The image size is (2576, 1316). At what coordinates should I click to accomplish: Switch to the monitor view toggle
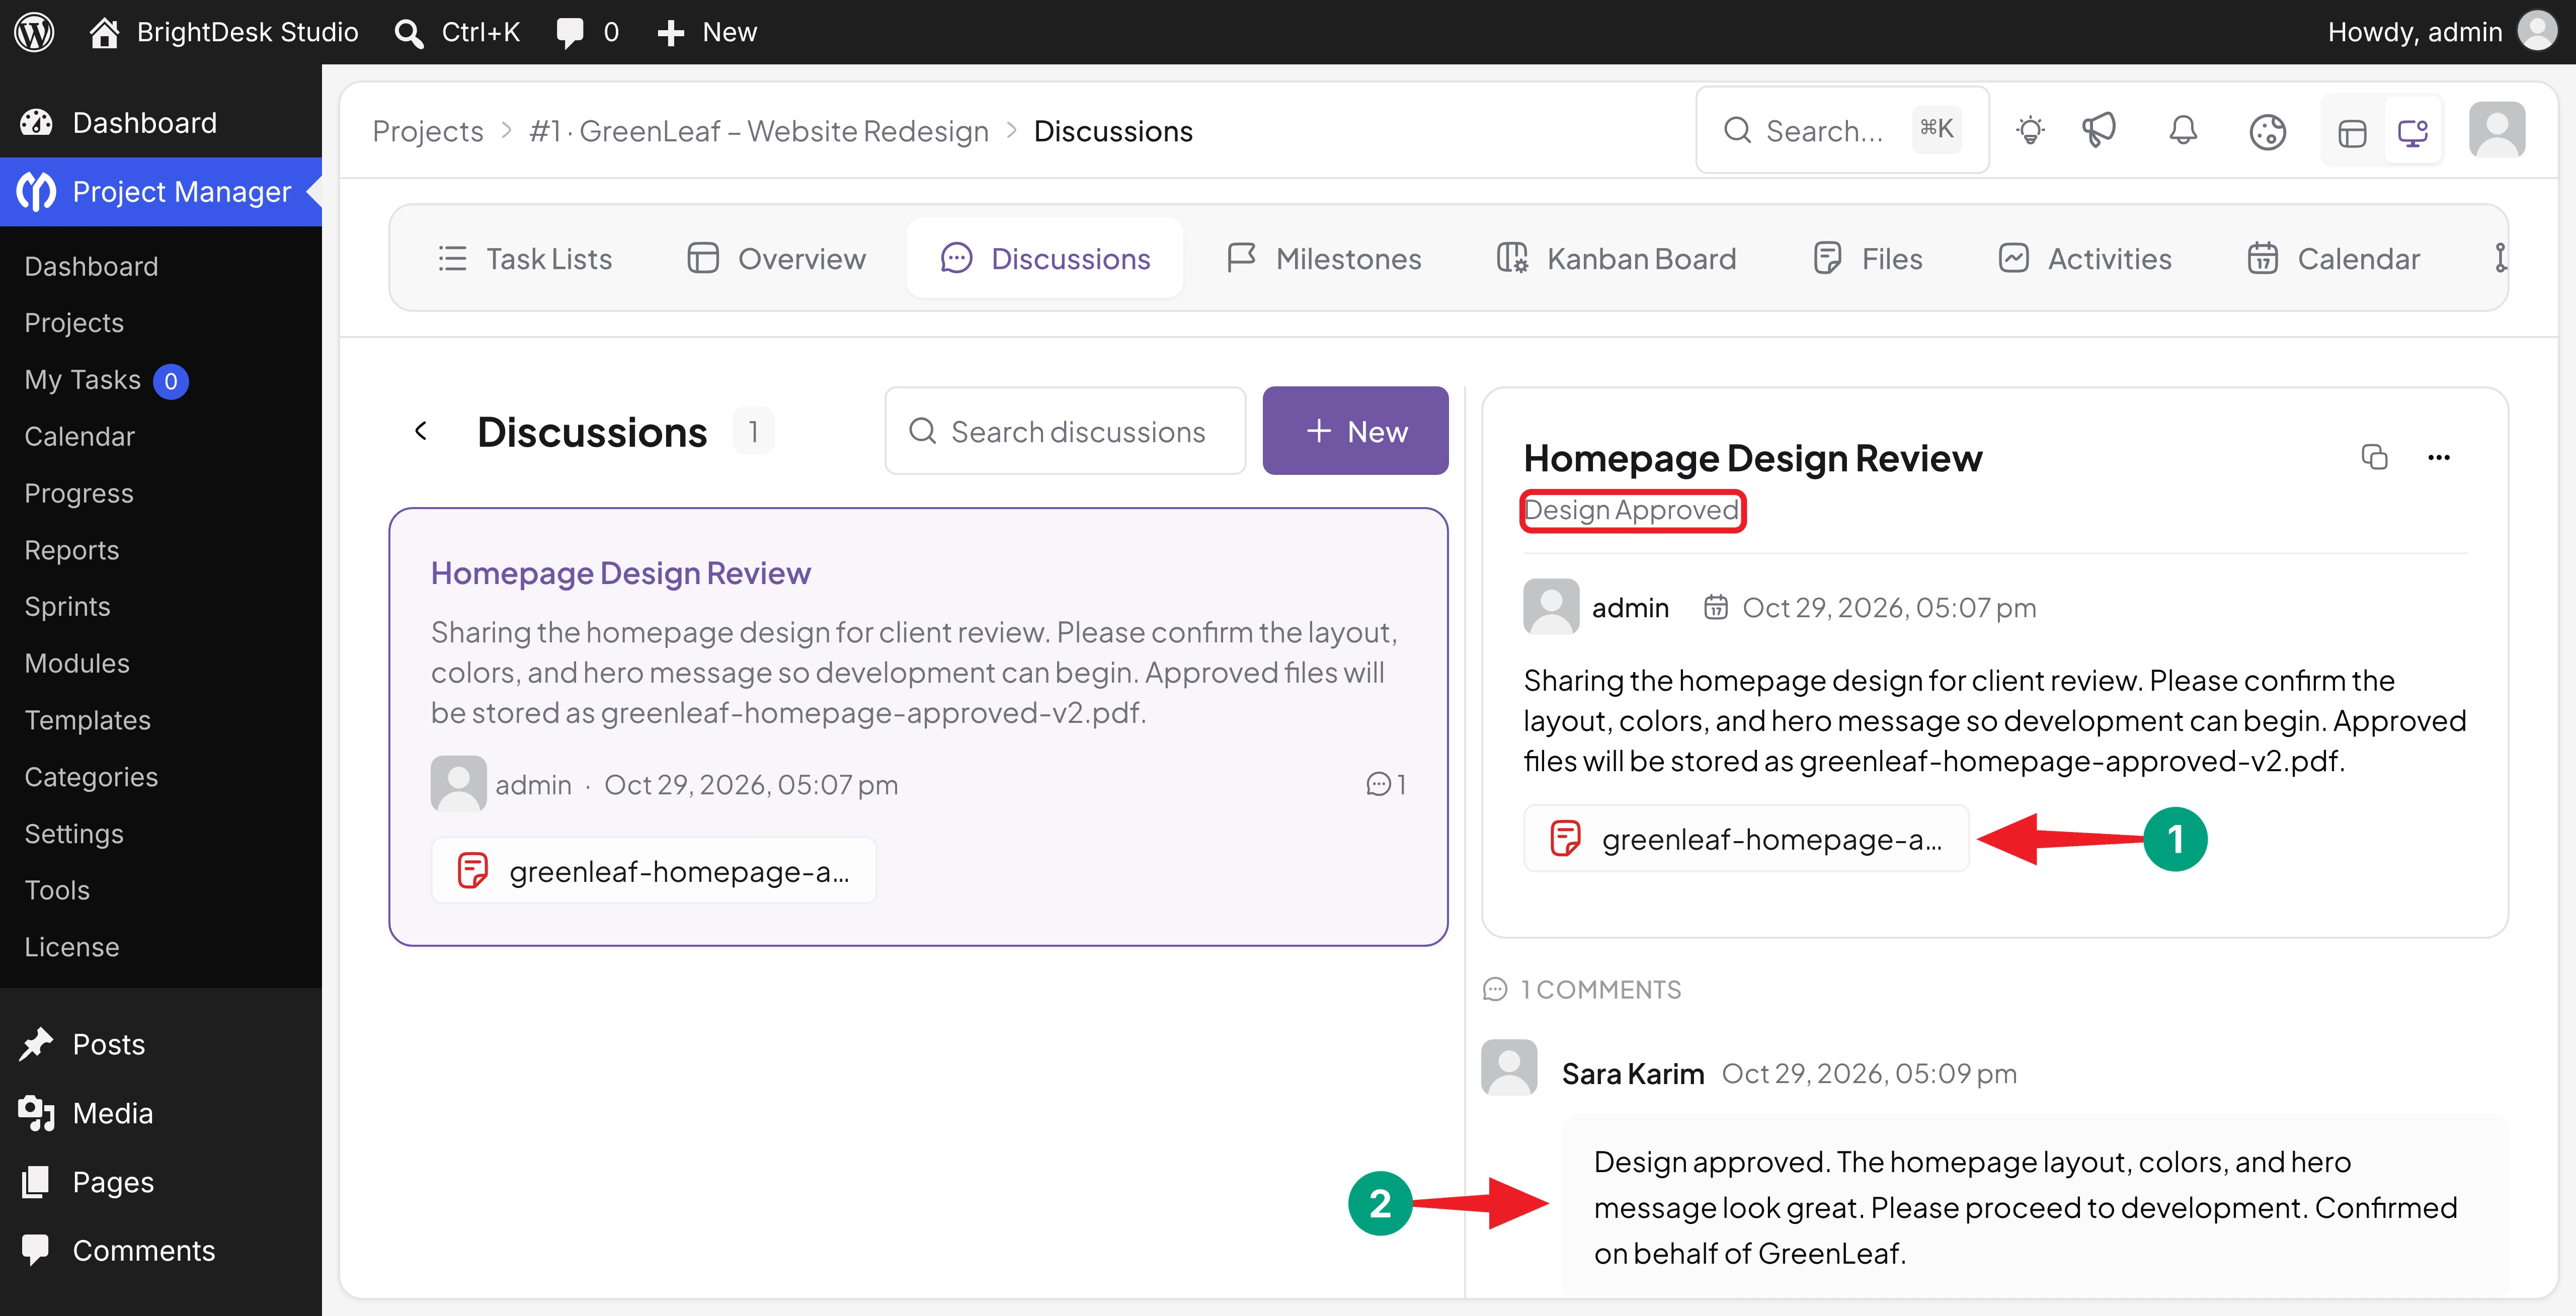pyautogui.click(x=2413, y=131)
